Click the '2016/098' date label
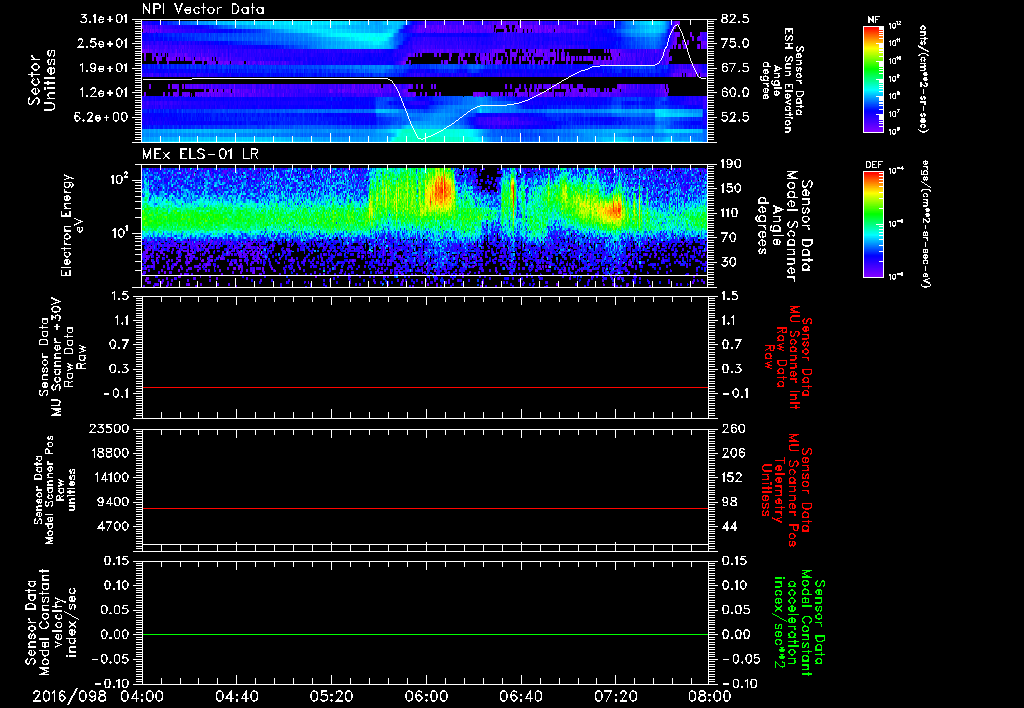1024x708 pixels. 70,696
